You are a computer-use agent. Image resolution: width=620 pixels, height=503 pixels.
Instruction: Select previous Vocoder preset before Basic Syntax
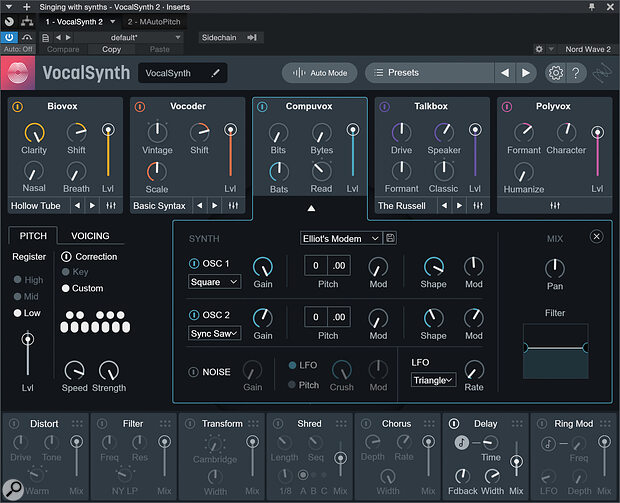tap(200, 206)
